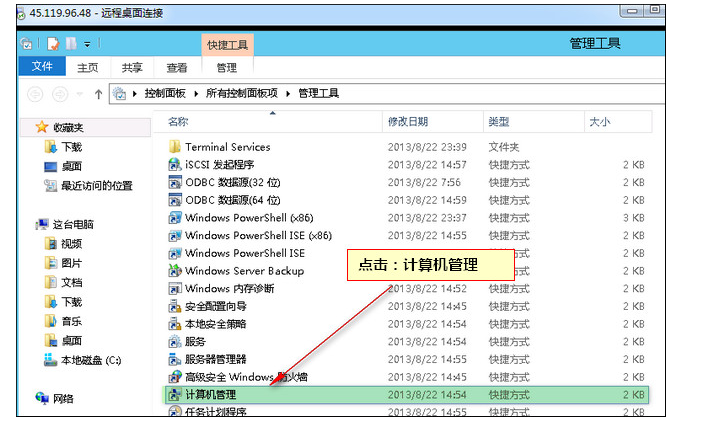Open Windows Server Backup shortcut
Viewport: 712px width, 437px height.
click(x=244, y=271)
